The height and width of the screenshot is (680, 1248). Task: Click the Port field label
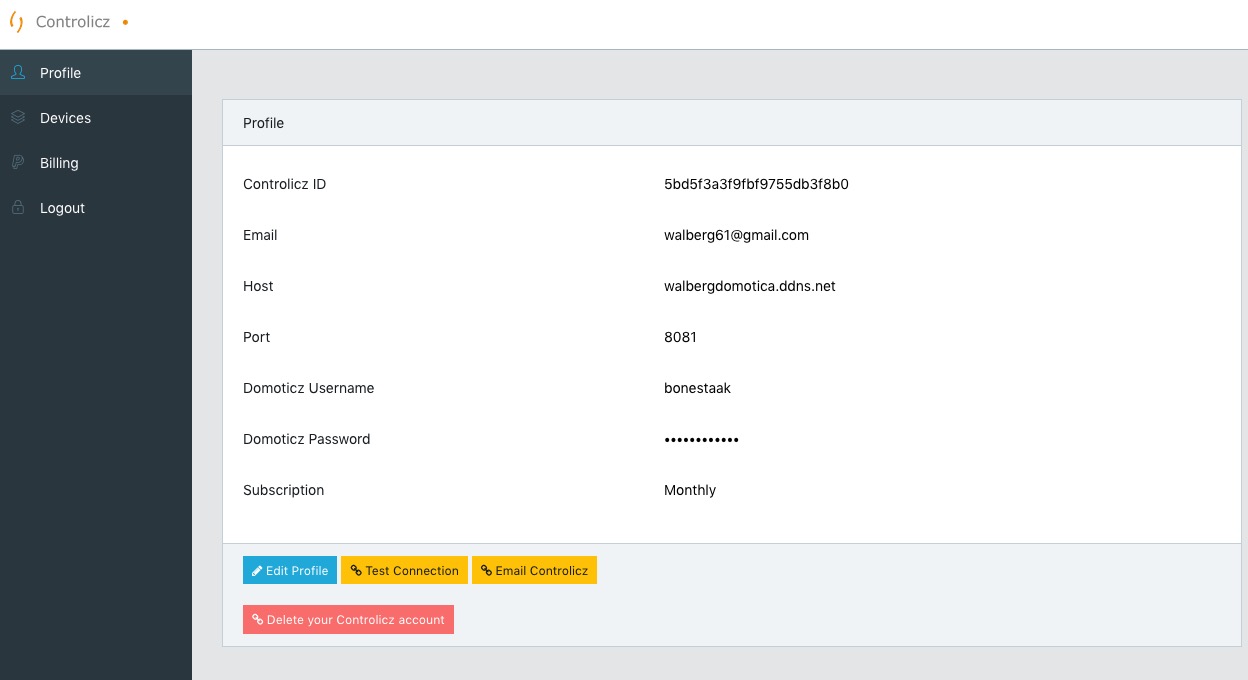point(257,337)
